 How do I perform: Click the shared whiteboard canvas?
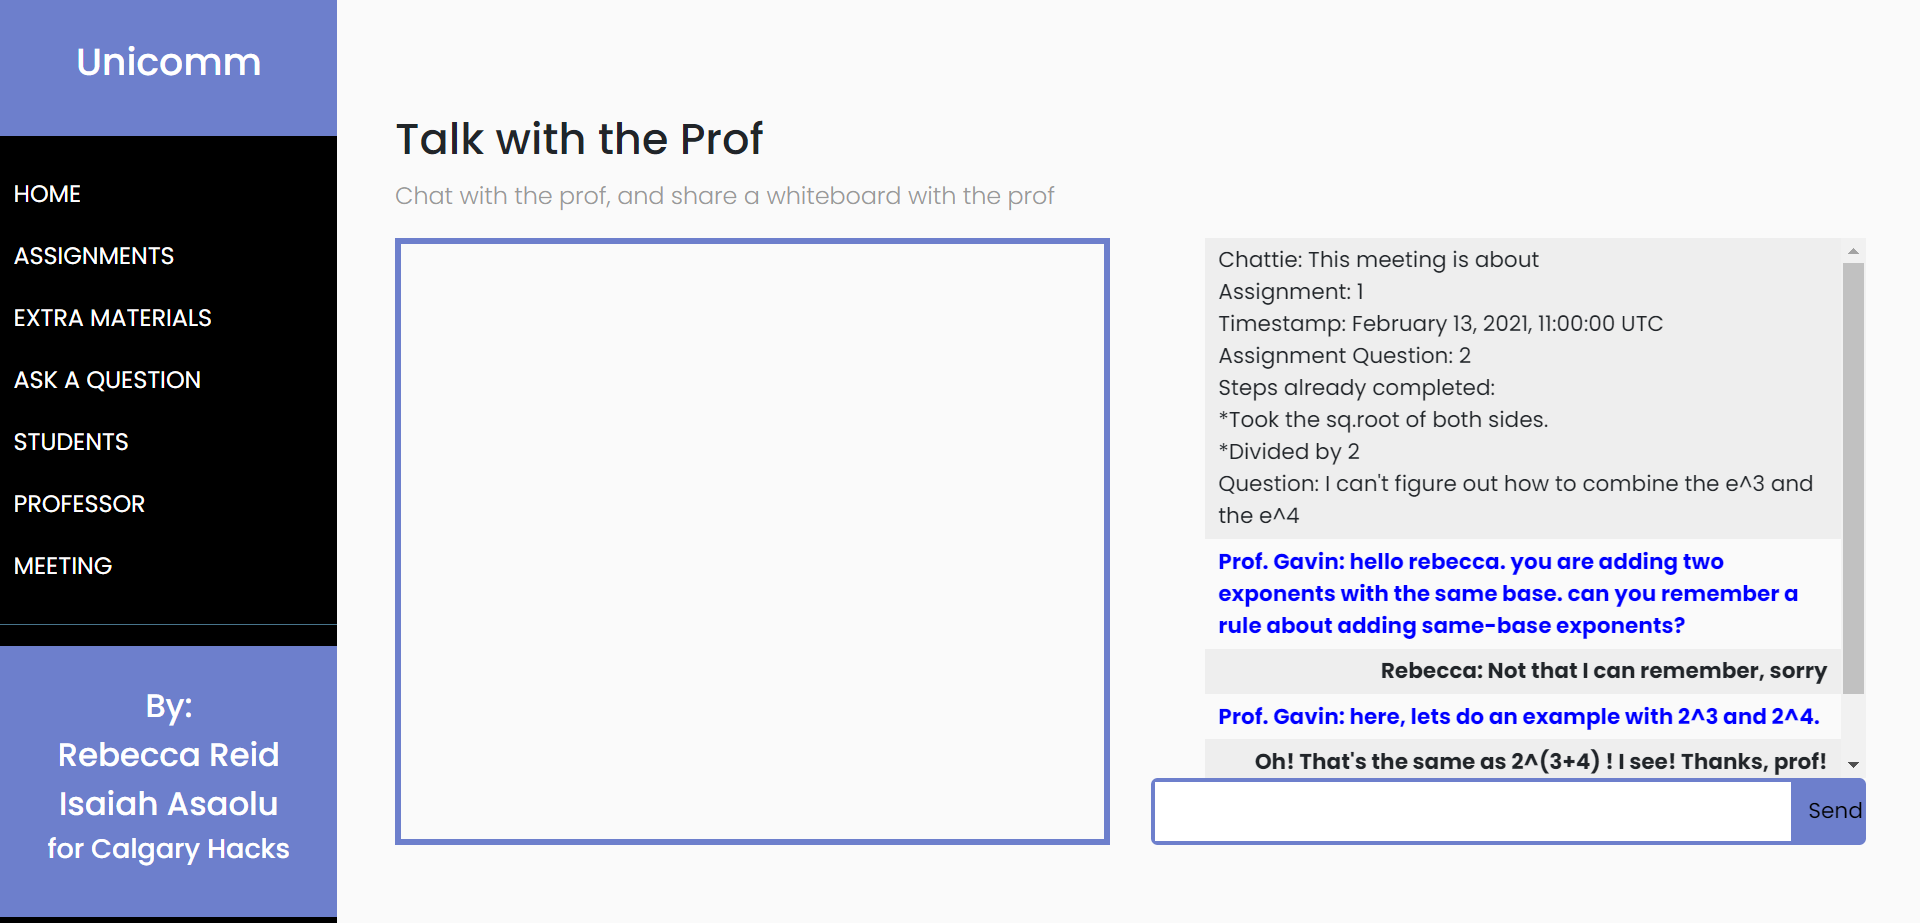tap(752, 541)
